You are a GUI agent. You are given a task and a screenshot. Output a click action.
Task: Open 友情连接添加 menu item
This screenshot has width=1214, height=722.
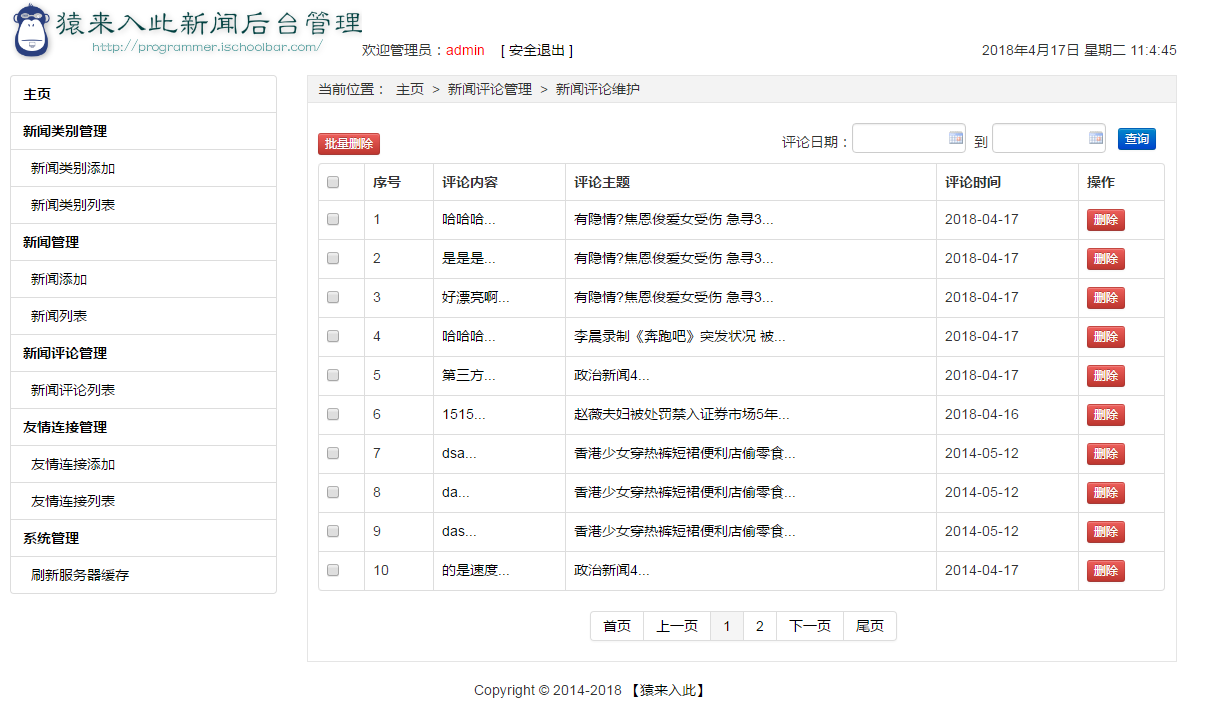[143, 464]
